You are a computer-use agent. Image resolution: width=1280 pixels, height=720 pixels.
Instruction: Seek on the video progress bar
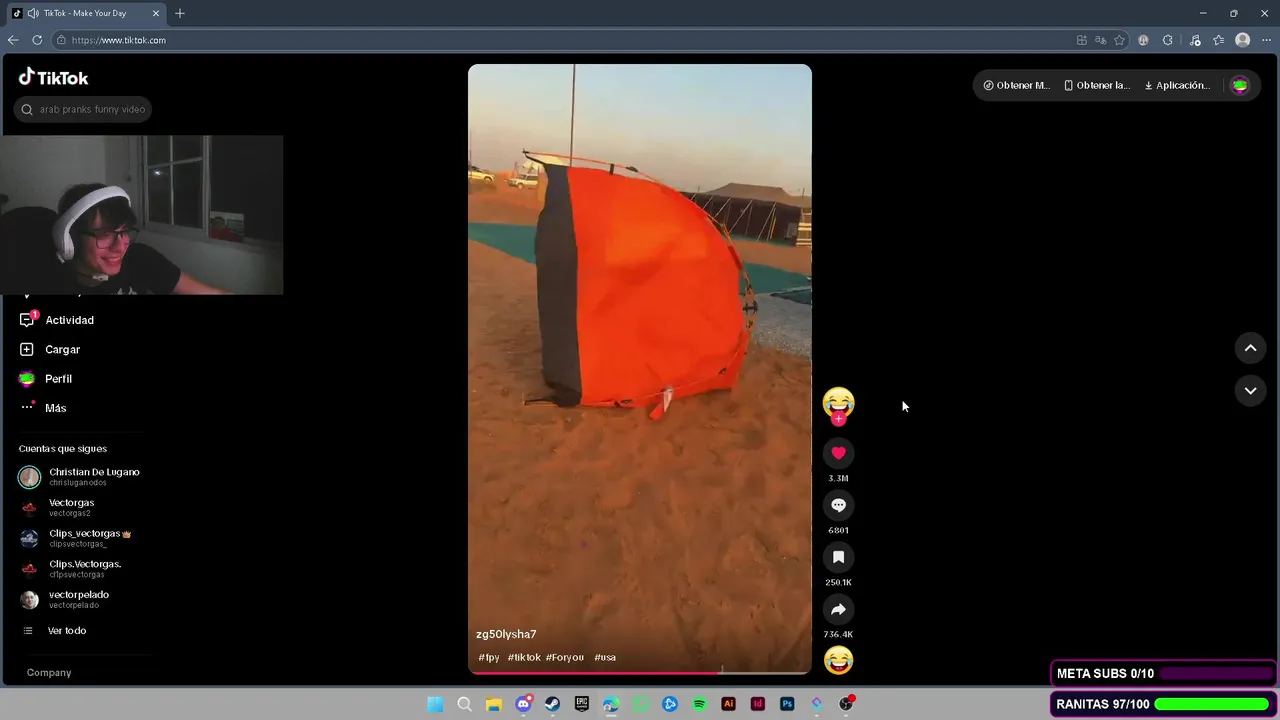[x=640, y=672]
